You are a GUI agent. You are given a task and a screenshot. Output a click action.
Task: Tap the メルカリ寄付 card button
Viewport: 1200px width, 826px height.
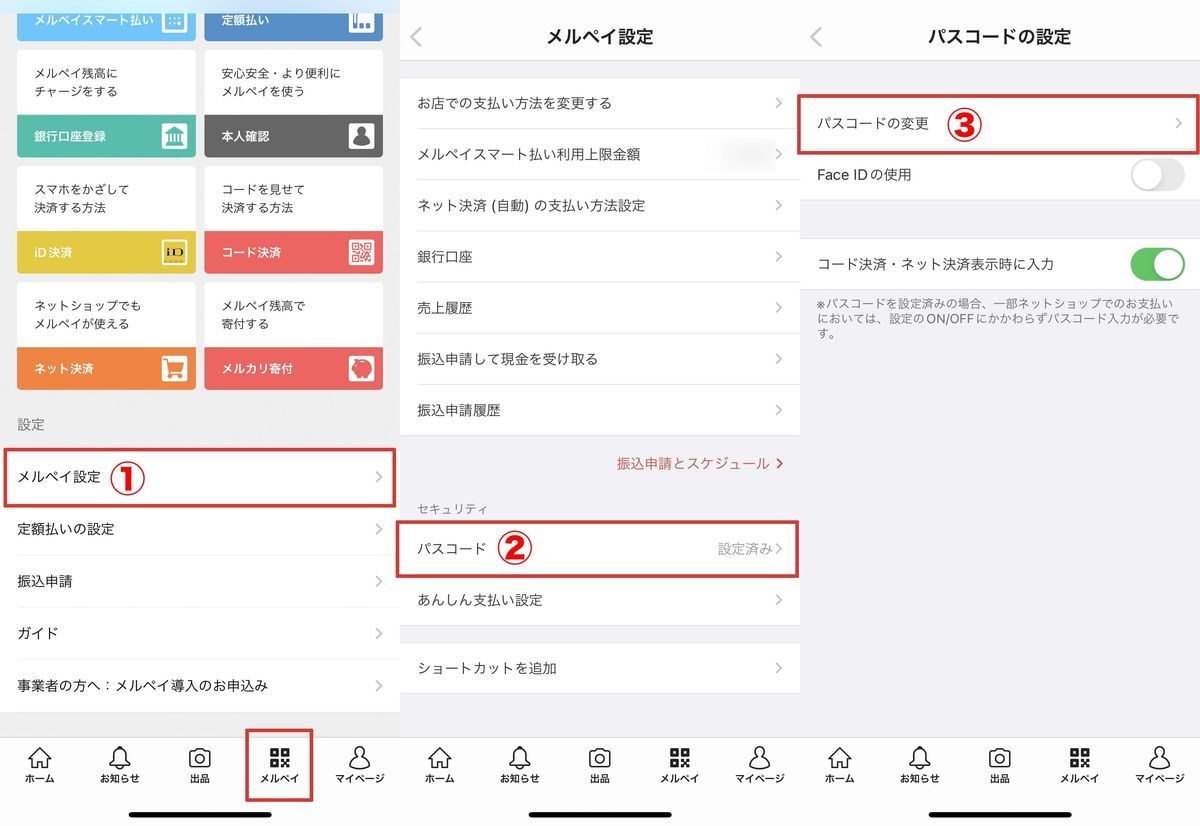click(294, 369)
